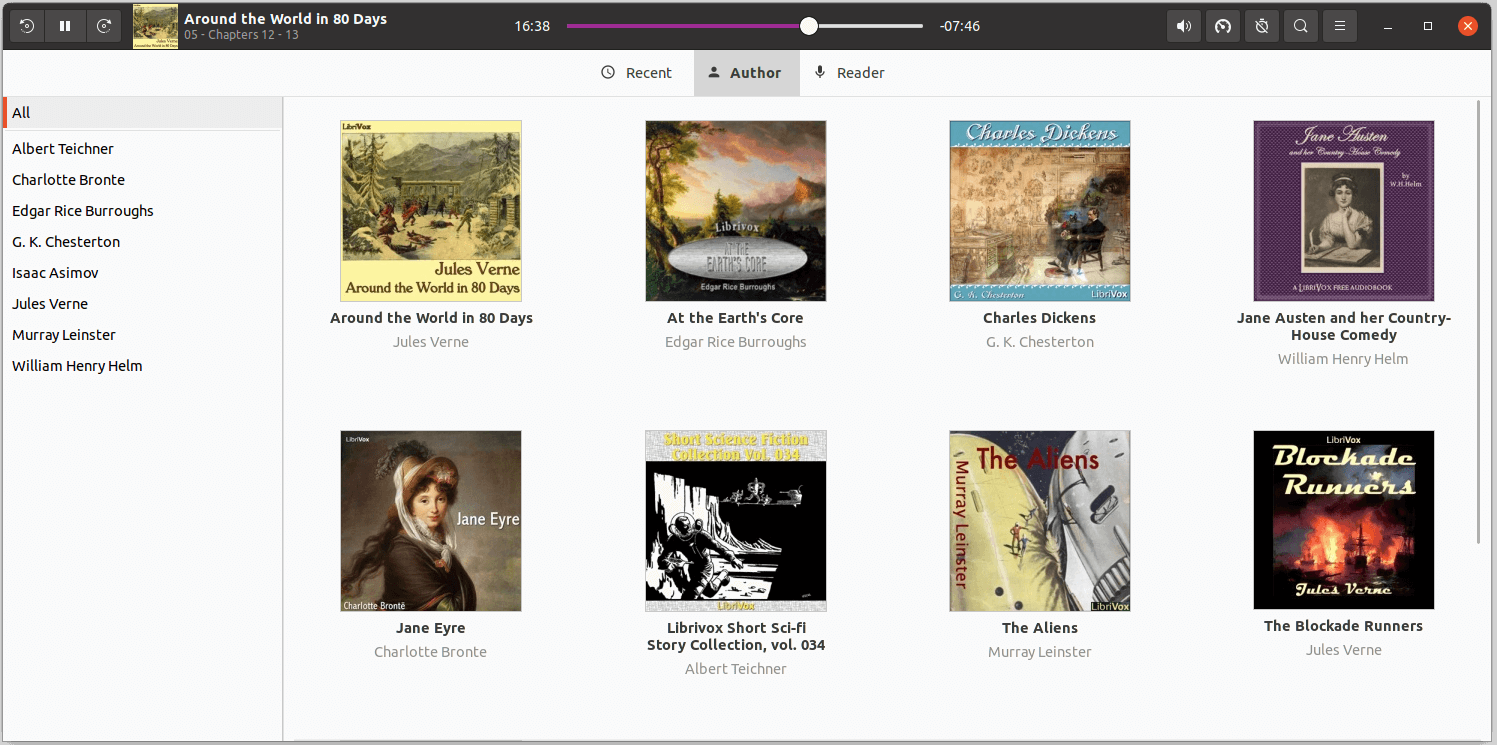This screenshot has height=745, width=1497.
Task: Click the playback progress slider handle
Action: (809, 26)
